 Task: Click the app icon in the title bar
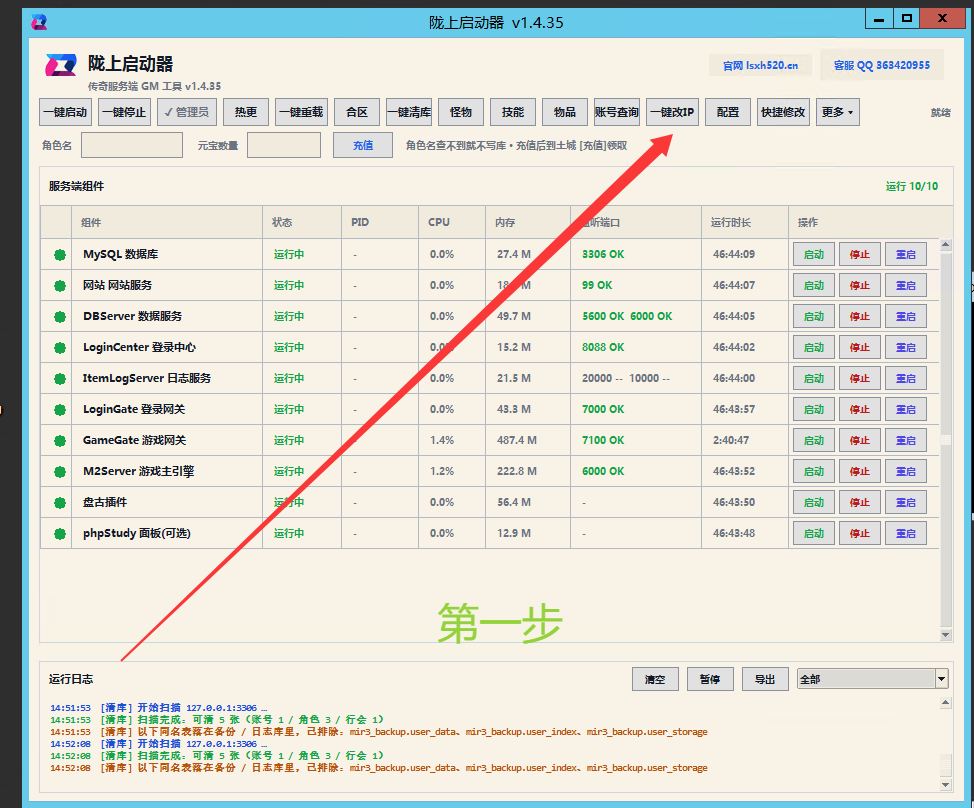(x=39, y=22)
